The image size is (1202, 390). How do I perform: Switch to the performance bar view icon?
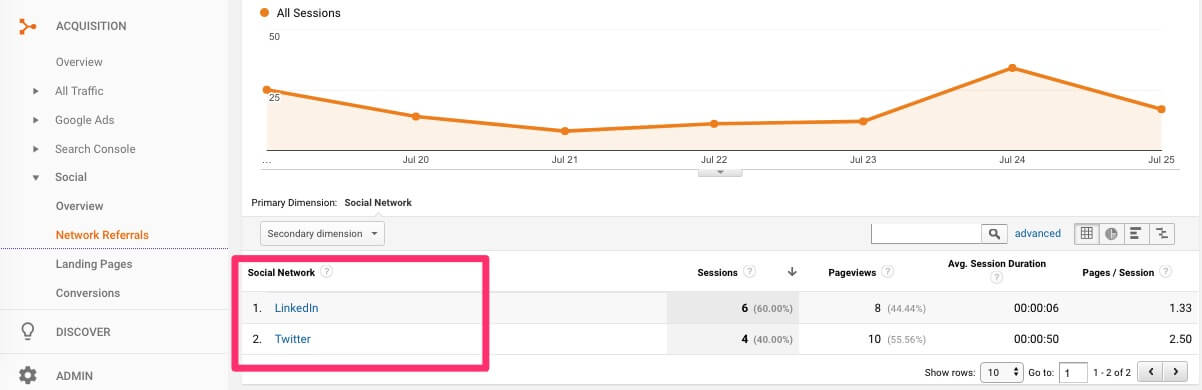click(1136, 234)
